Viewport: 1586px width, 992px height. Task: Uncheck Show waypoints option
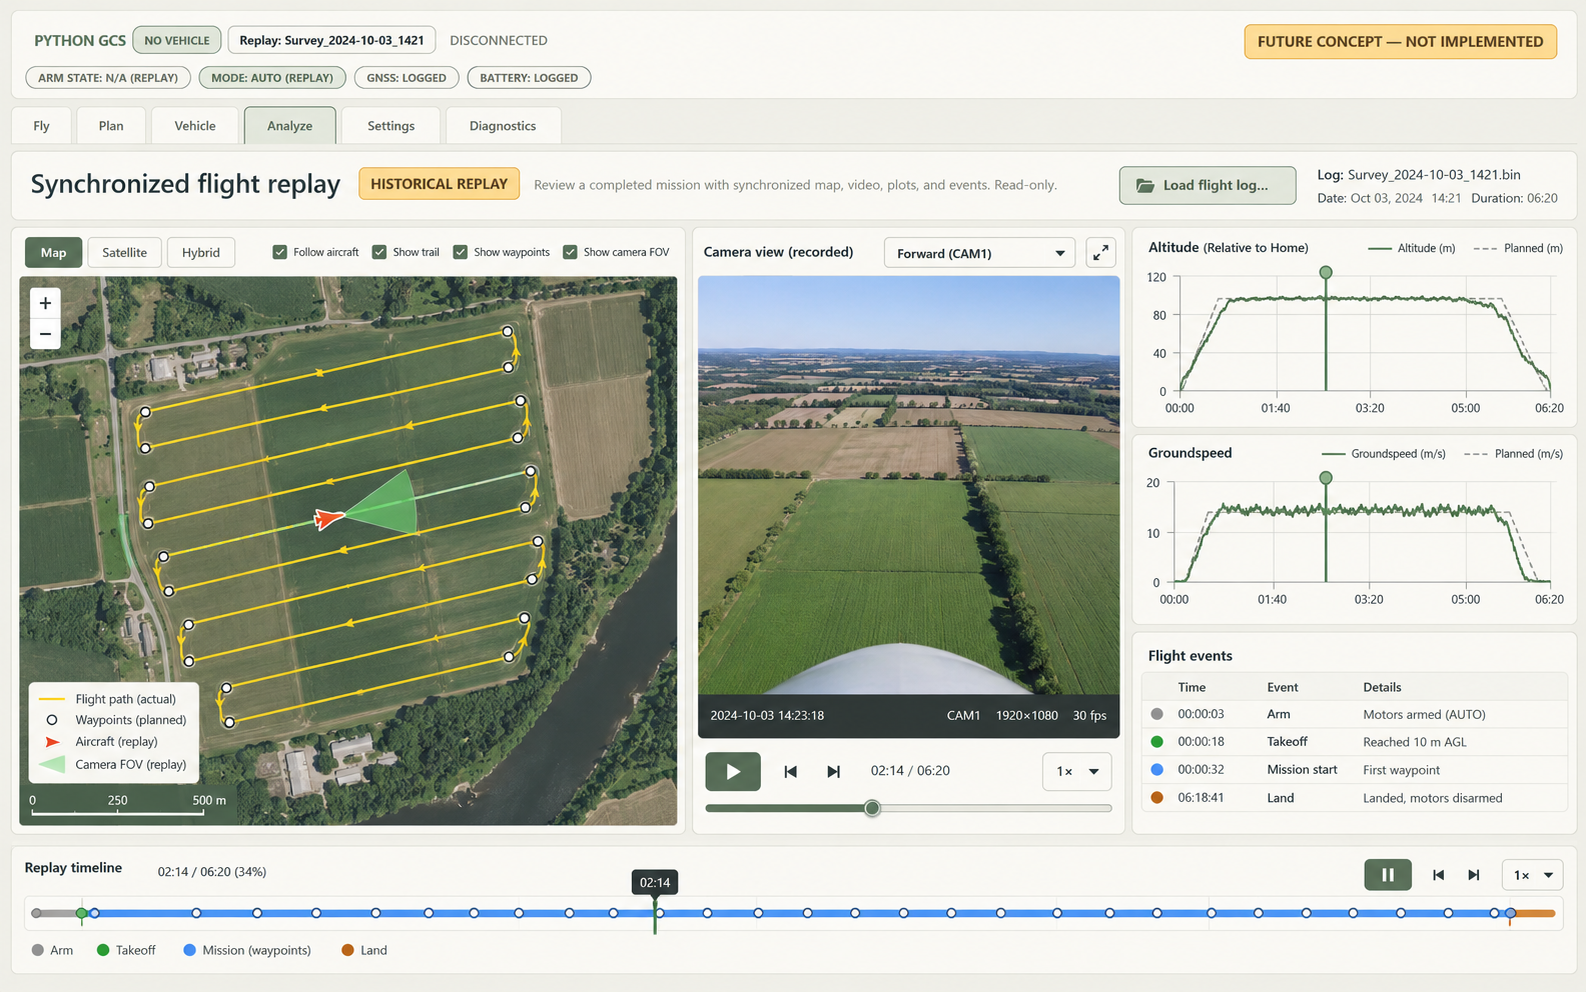point(460,252)
